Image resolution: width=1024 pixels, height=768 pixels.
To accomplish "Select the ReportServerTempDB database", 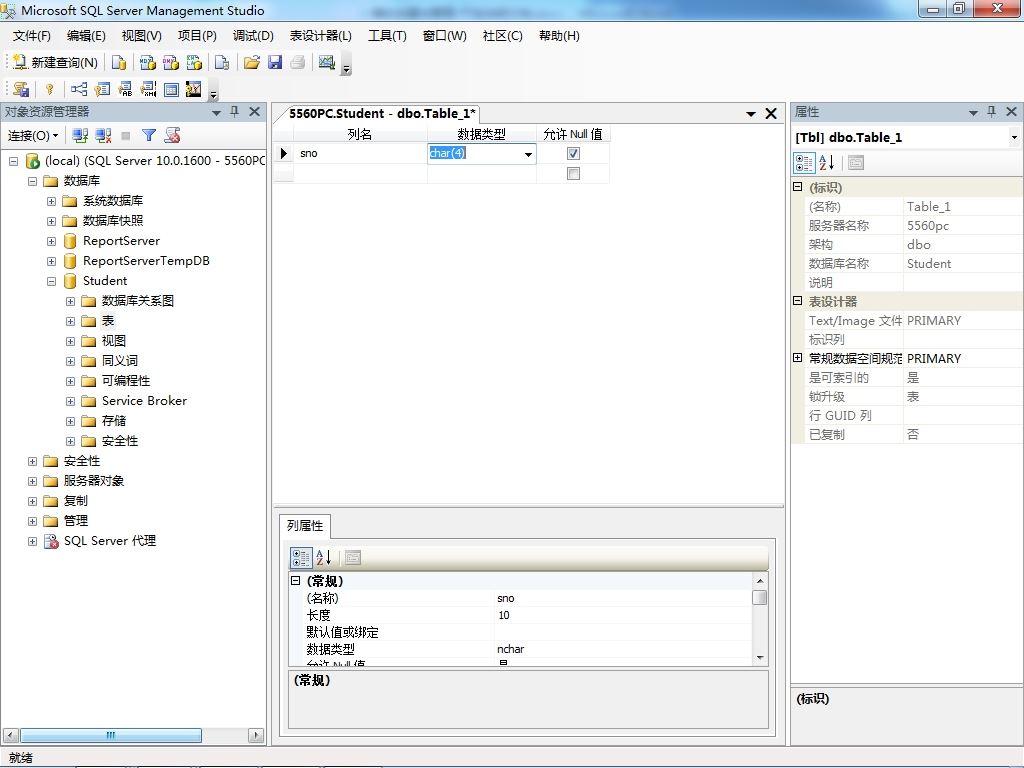I will [x=146, y=261].
